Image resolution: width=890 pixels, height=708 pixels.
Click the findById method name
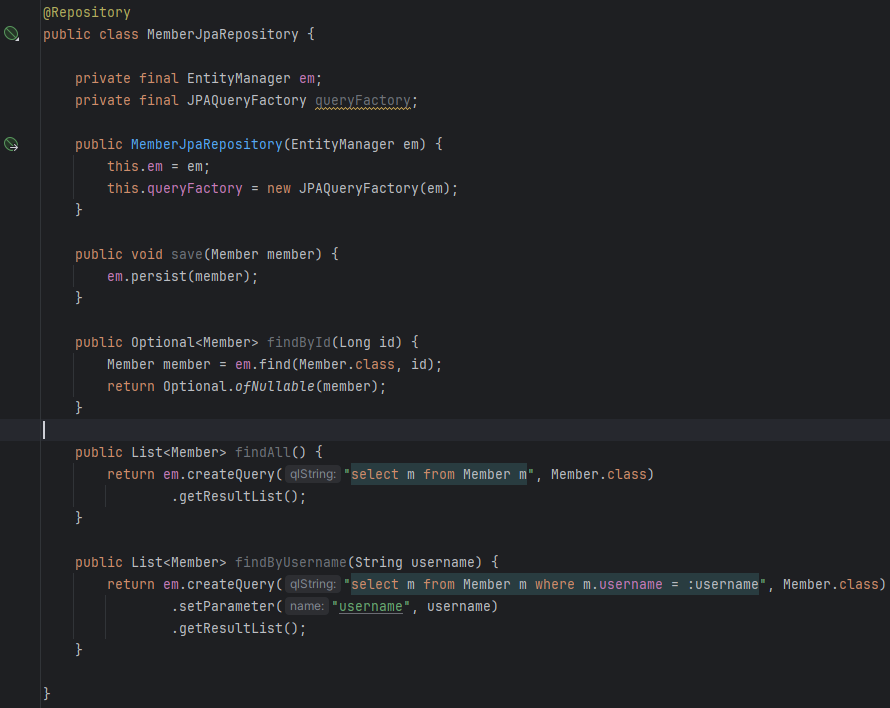pyautogui.click(x=299, y=342)
